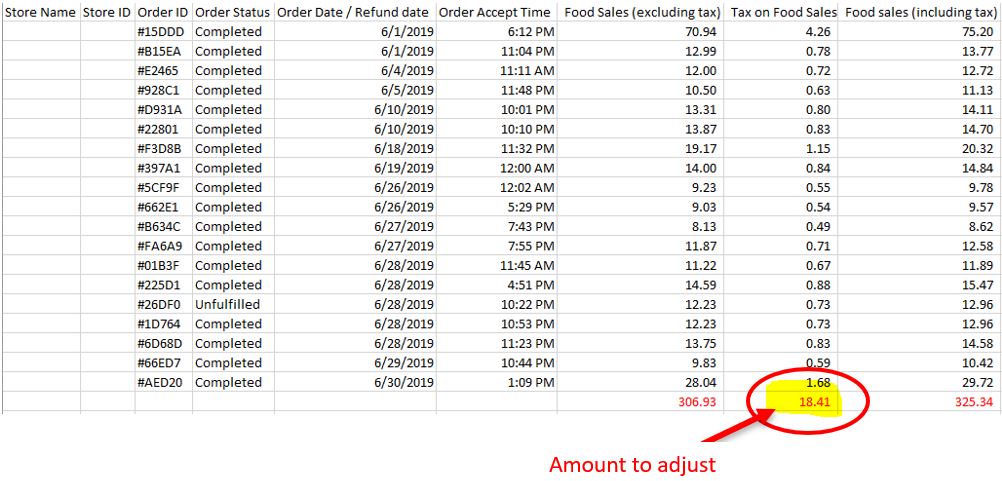Select the Store ID header cell
Screen dimensions: 1002x481
pos(107,12)
